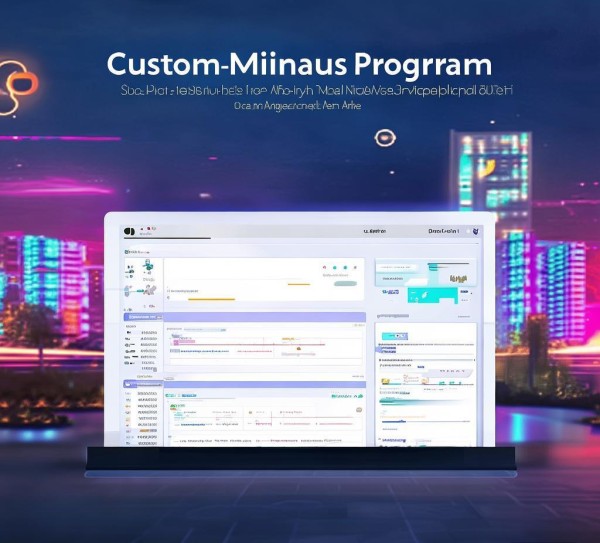The width and height of the screenshot is (600, 543).
Task: Click the orange progress bar in top panel
Action: coord(212,299)
